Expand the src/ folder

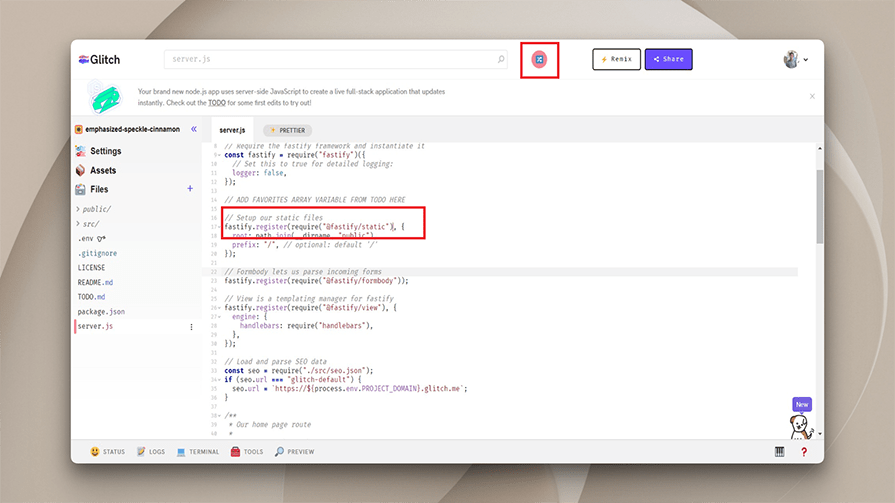pos(88,224)
